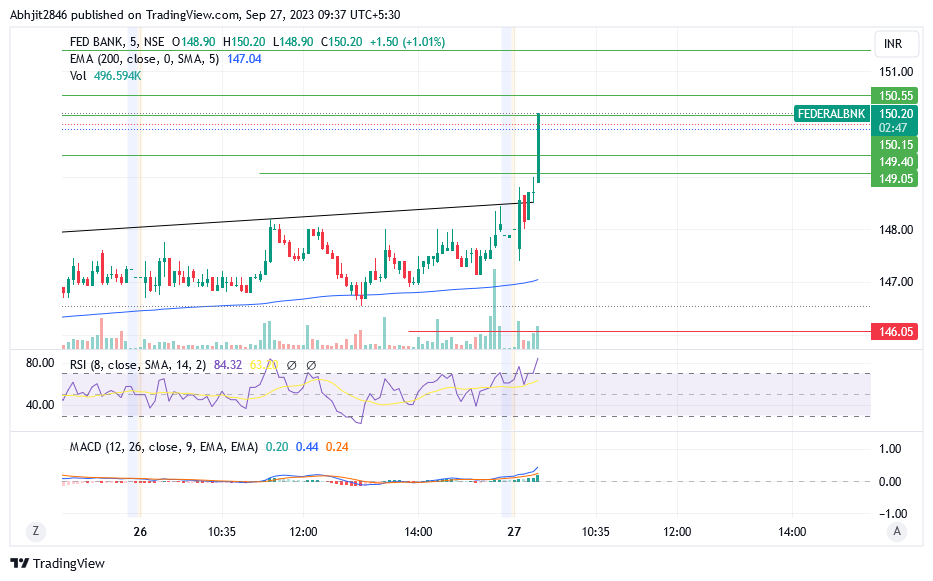
Task: Click the RSI 40.00 scale value
Action: click(x=40, y=405)
